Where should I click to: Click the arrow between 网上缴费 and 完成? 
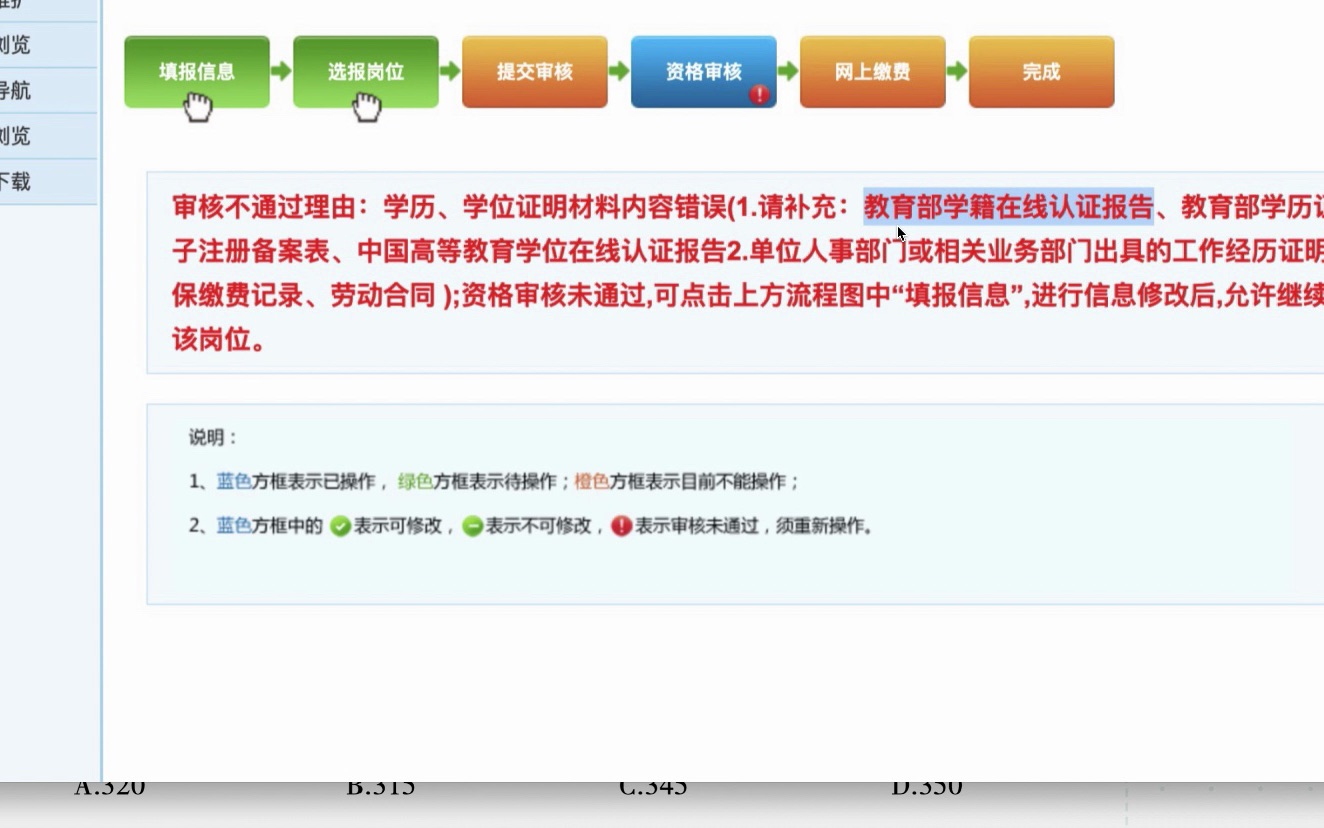click(x=957, y=72)
